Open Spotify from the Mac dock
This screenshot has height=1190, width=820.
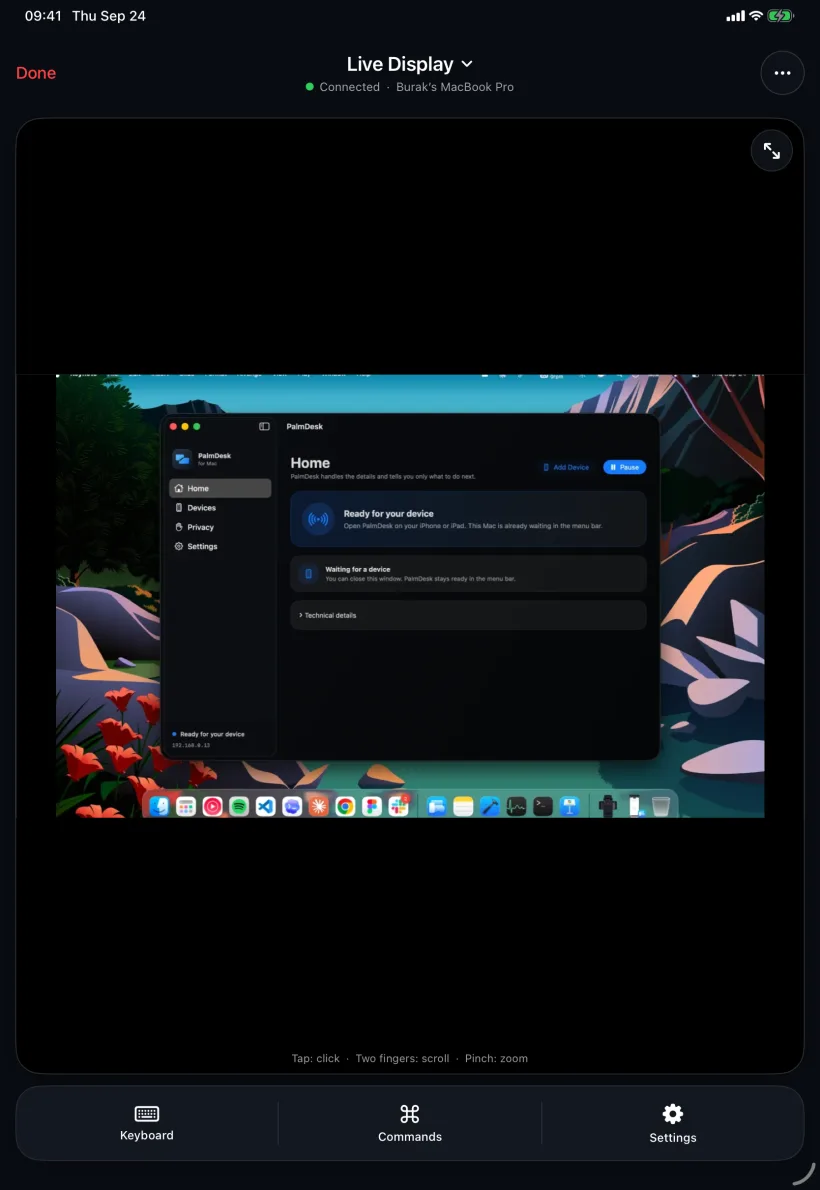click(238, 806)
